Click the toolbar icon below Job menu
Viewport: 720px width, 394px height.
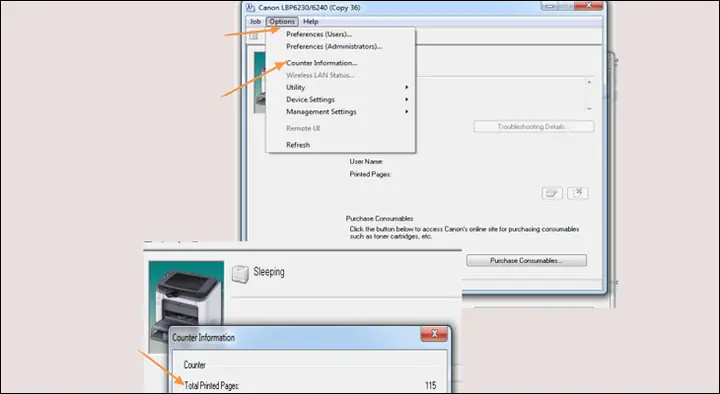pos(253,36)
